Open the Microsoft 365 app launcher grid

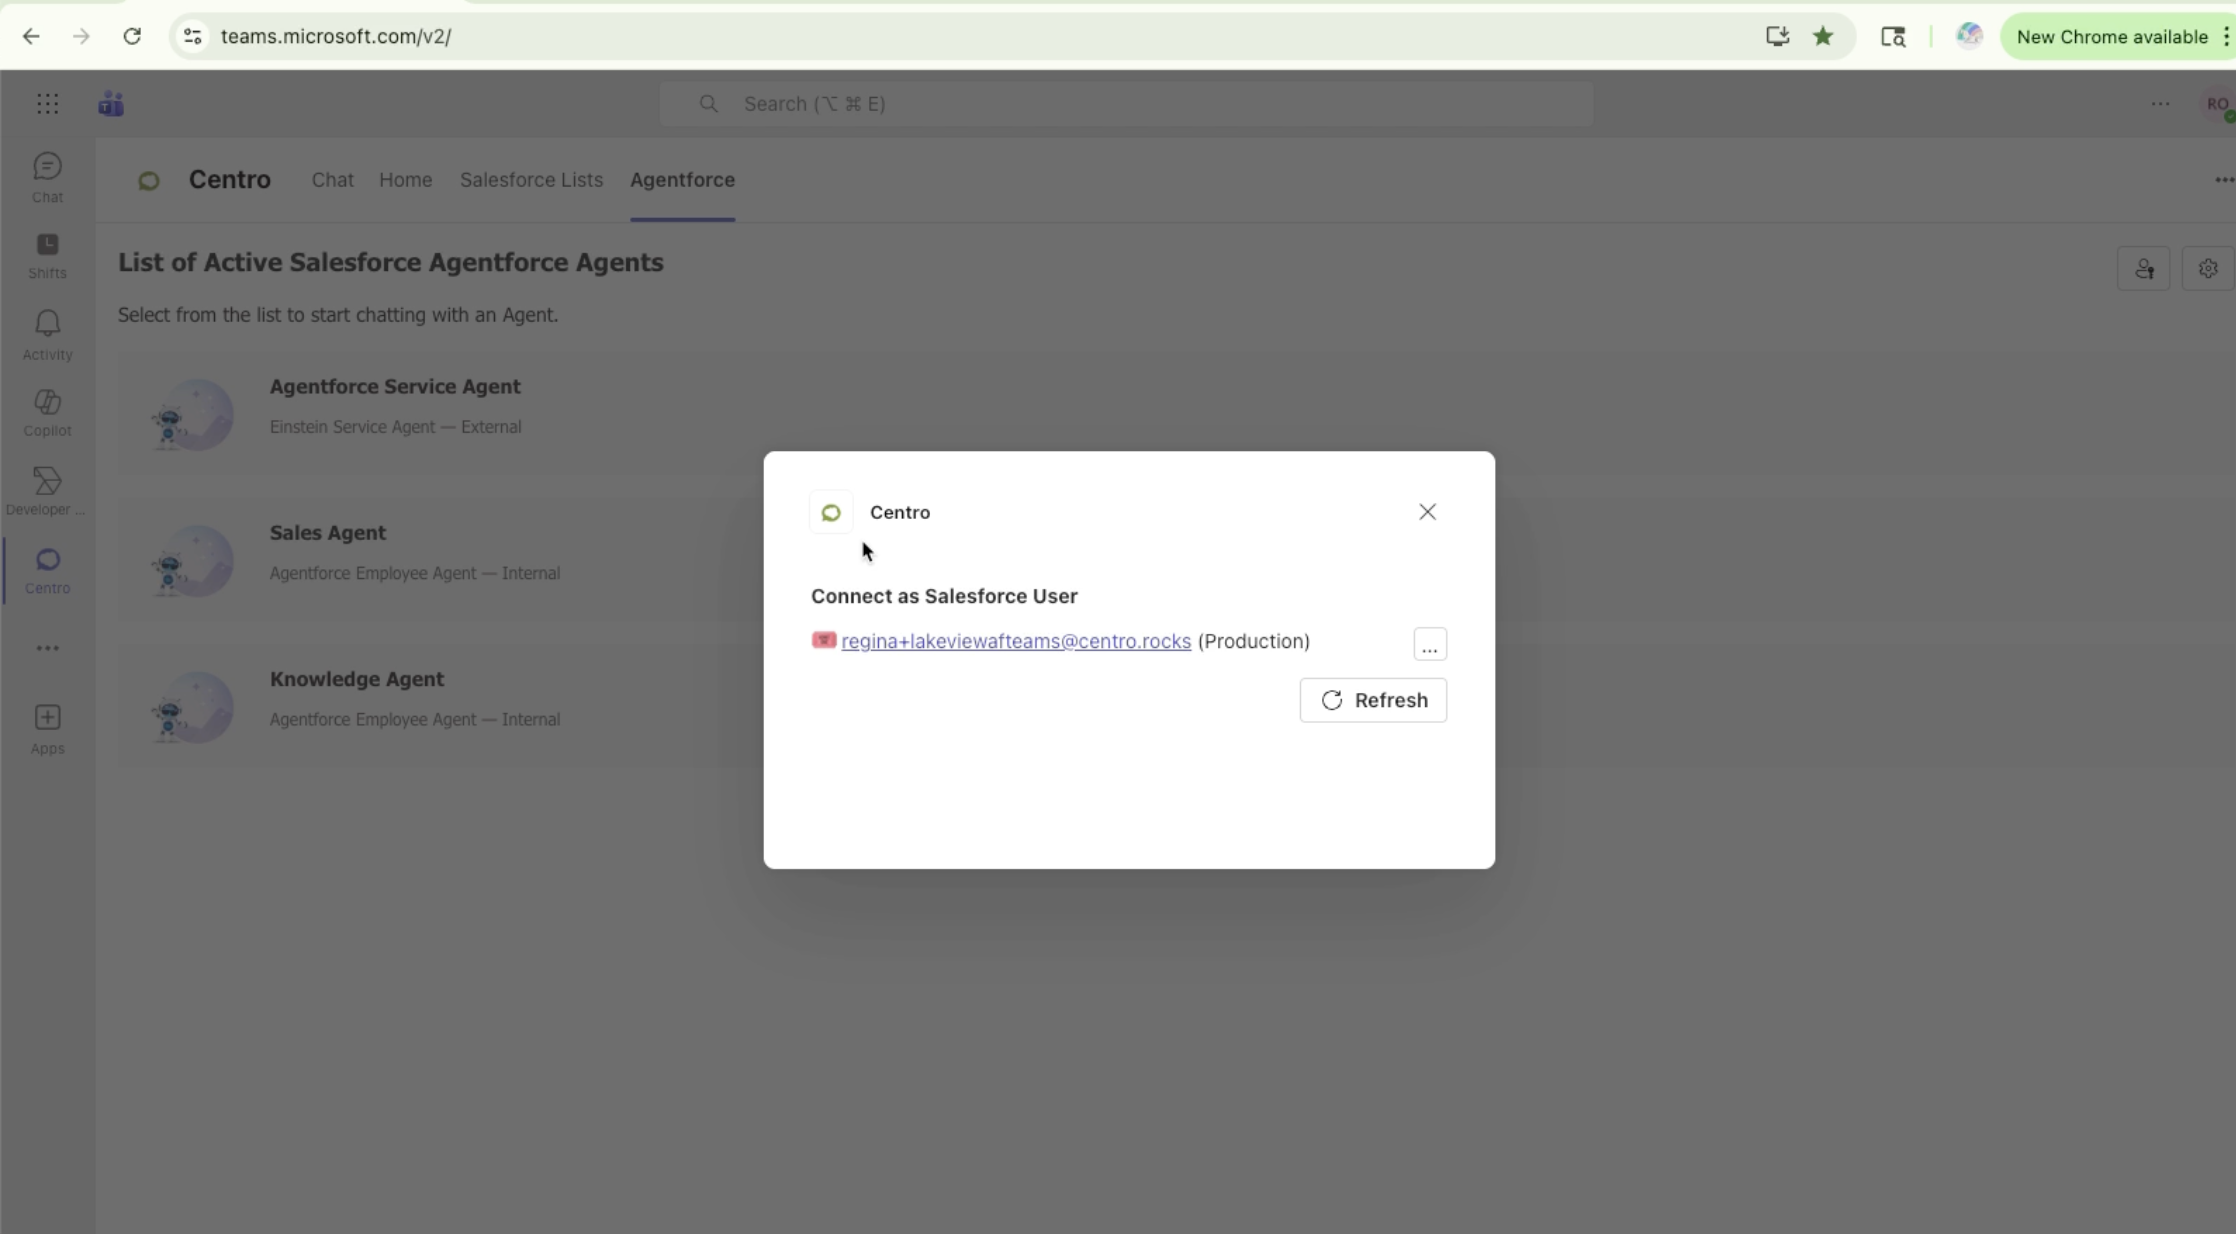pos(47,104)
